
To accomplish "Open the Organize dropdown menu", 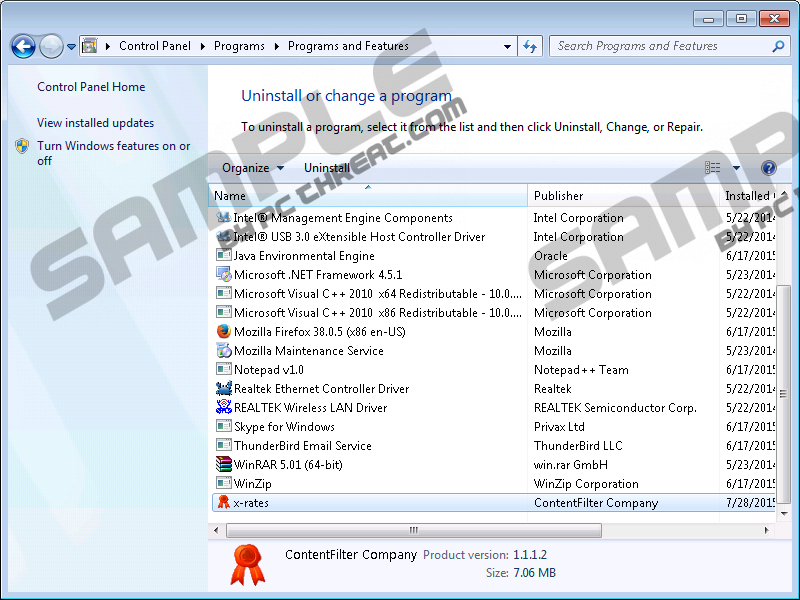I will point(252,168).
